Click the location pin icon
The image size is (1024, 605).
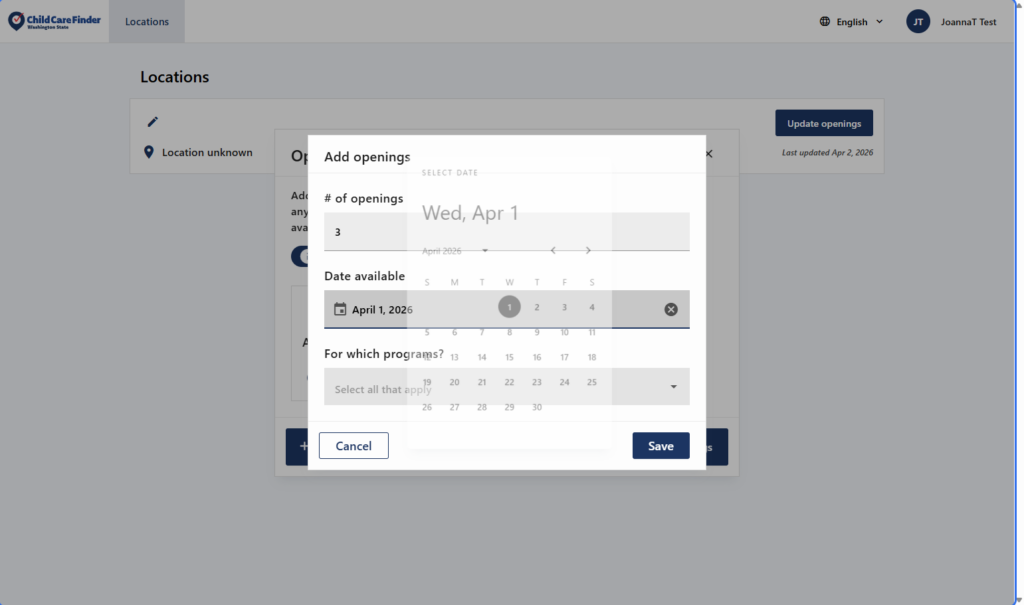tap(149, 152)
